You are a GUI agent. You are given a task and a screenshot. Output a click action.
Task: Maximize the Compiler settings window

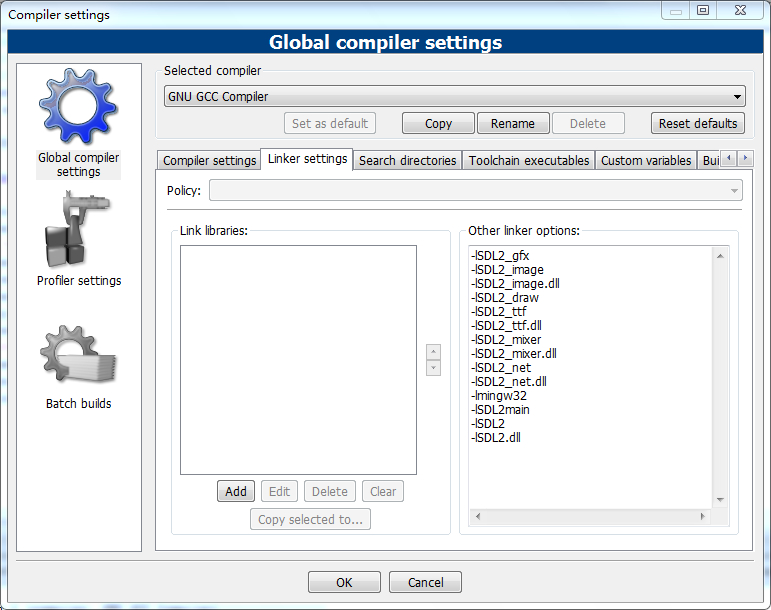pyautogui.click(x=703, y=10)
